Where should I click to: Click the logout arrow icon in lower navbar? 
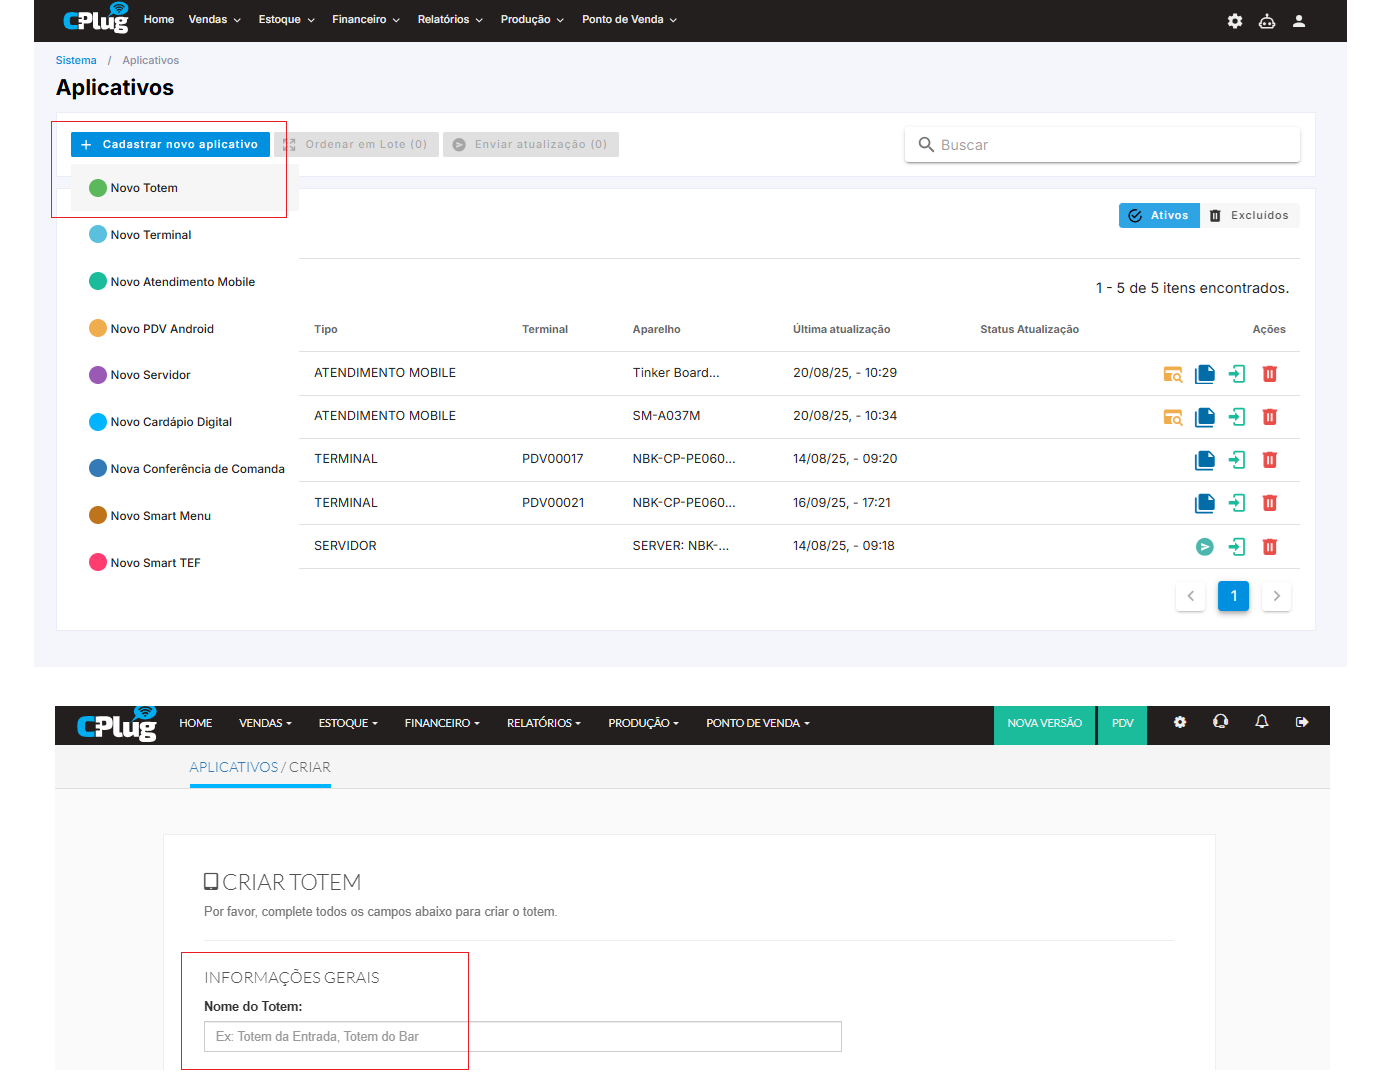click(x=1302, y=722)
